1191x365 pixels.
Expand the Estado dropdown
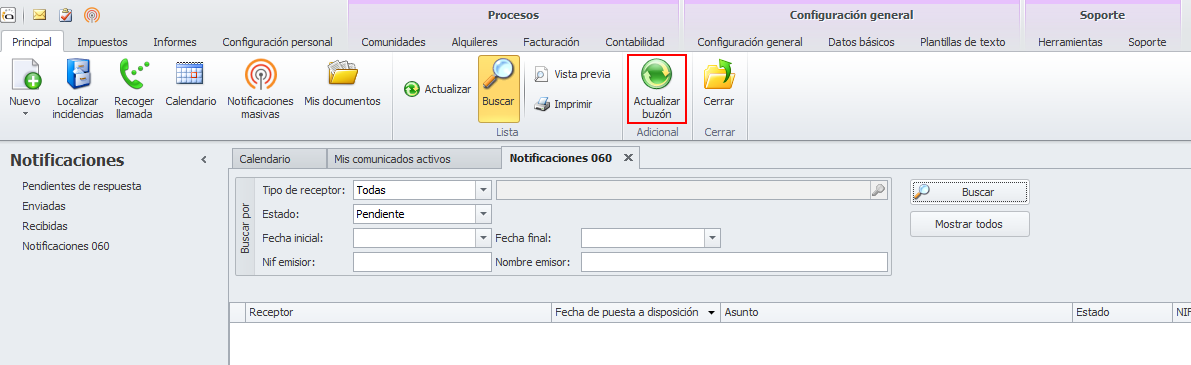pos(484,214)
